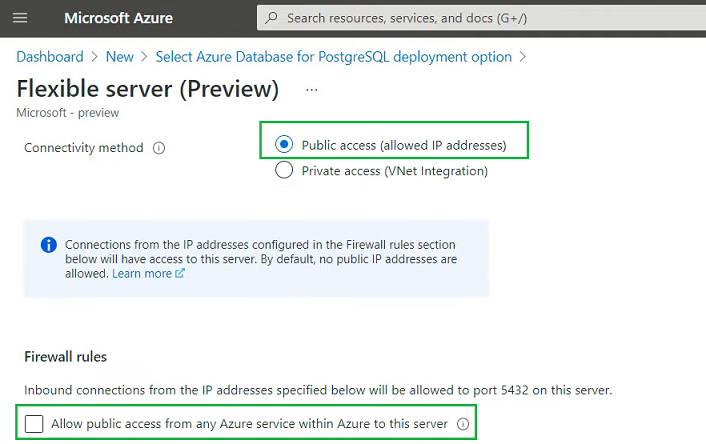Click external link icon after Learn more
The image size is (706, 444).
(x=180, y=273)
